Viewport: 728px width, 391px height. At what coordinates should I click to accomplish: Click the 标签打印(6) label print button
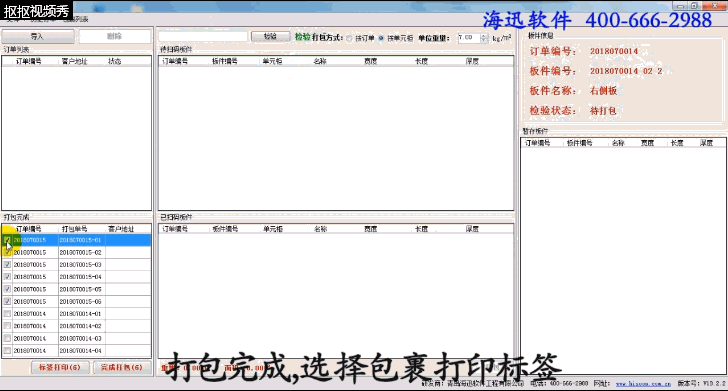tap(59, 367)
